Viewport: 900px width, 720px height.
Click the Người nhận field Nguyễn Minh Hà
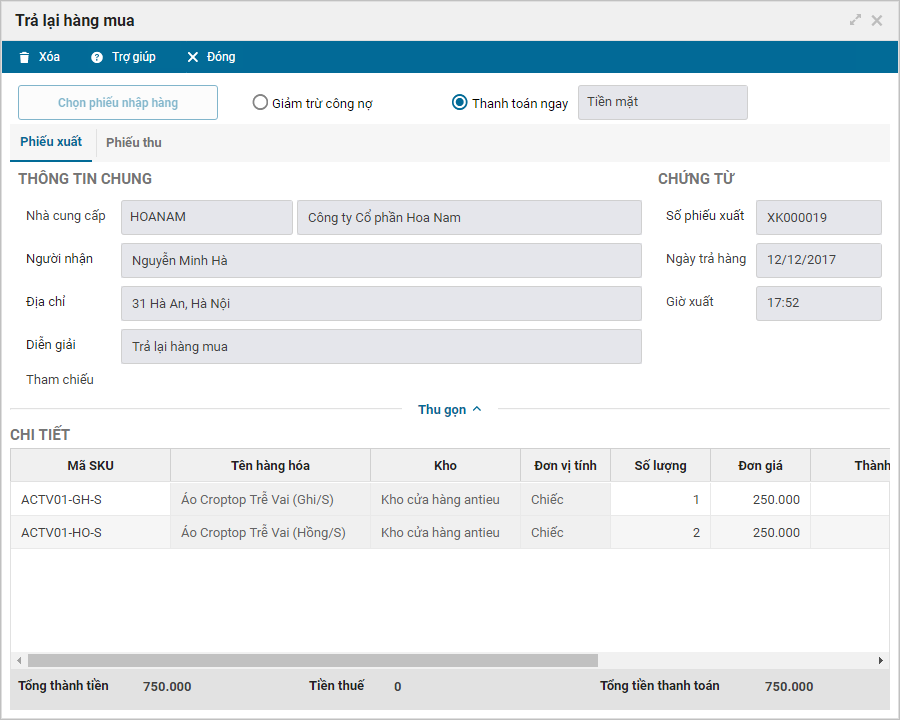tap(381, 260)
